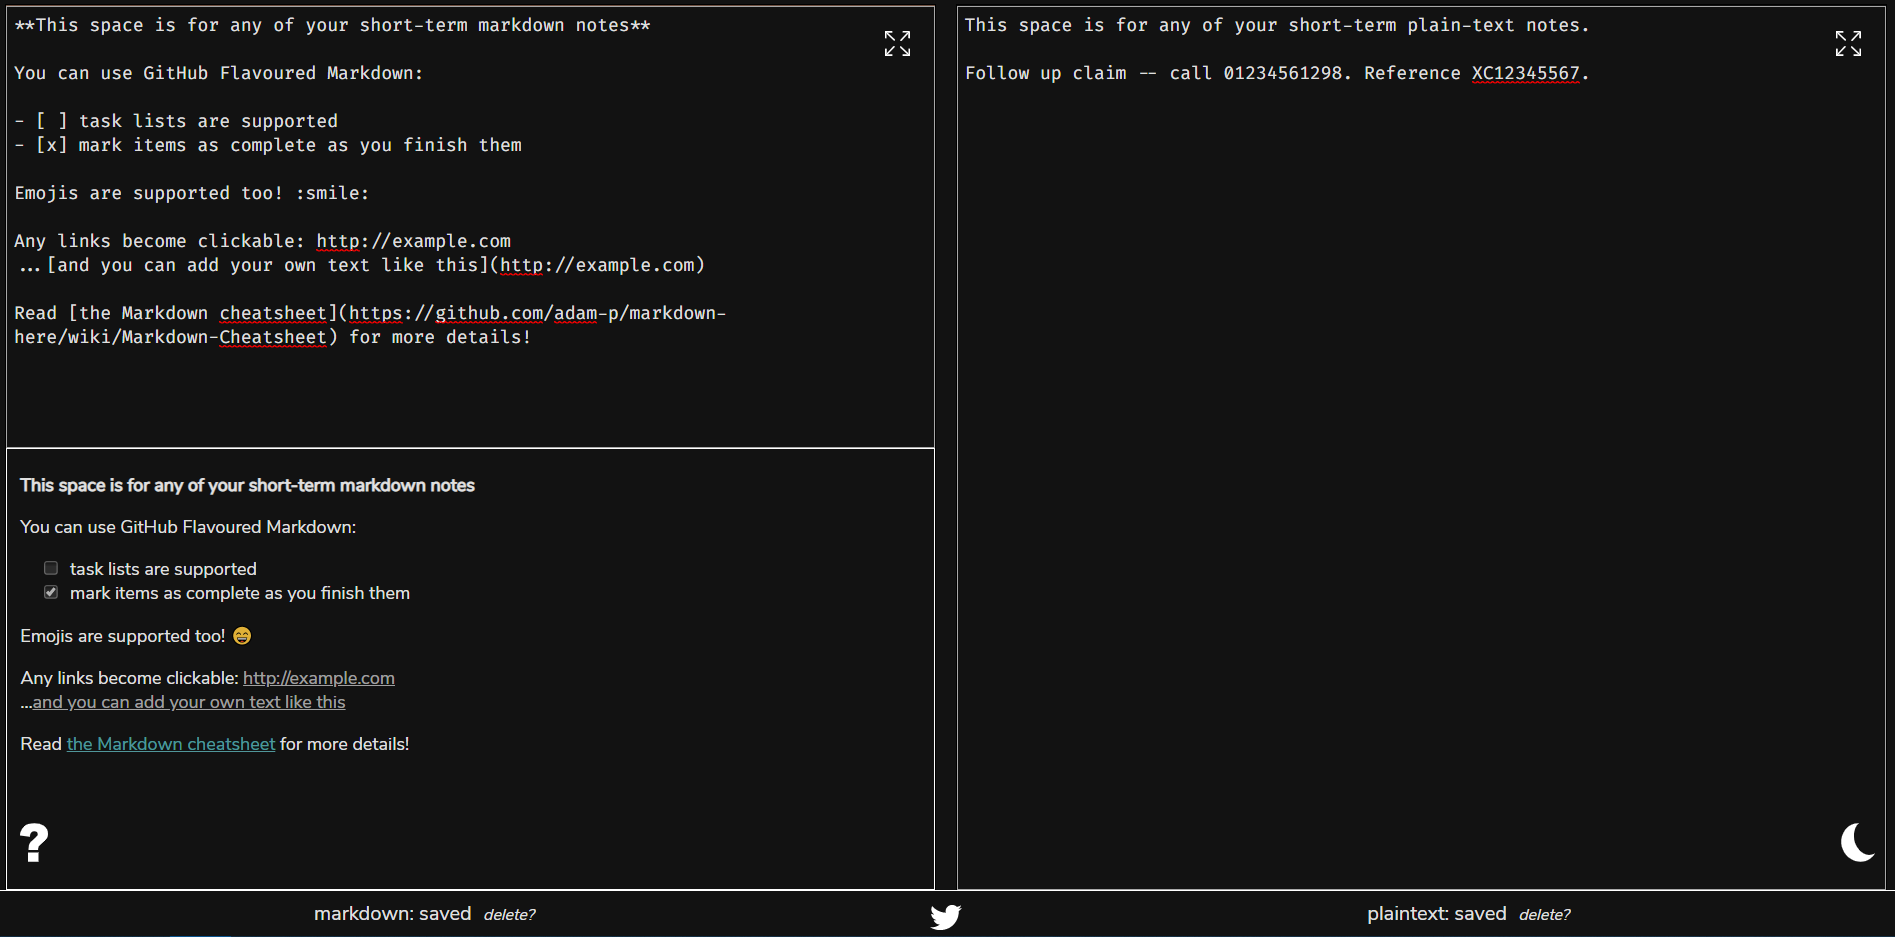Click the 'markdown: saved' status text

tap(393, 914)
